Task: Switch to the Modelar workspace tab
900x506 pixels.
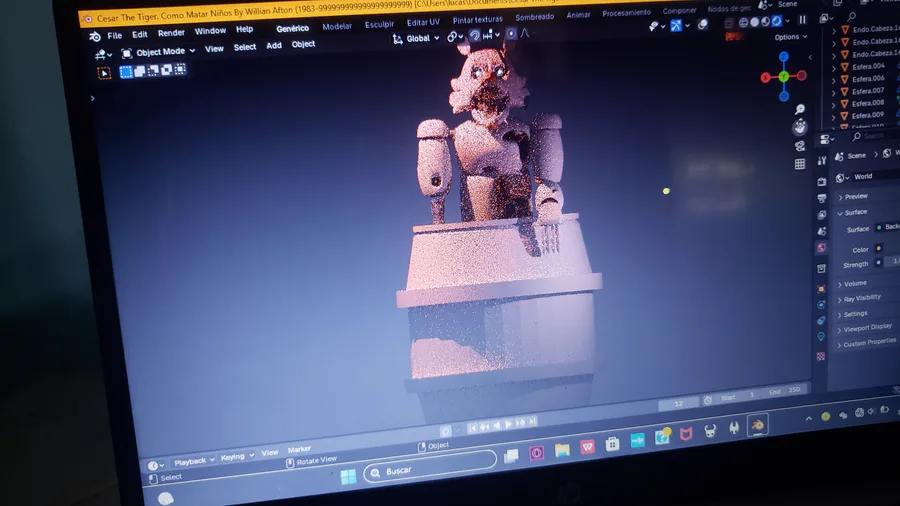Action: pos(337,26)
